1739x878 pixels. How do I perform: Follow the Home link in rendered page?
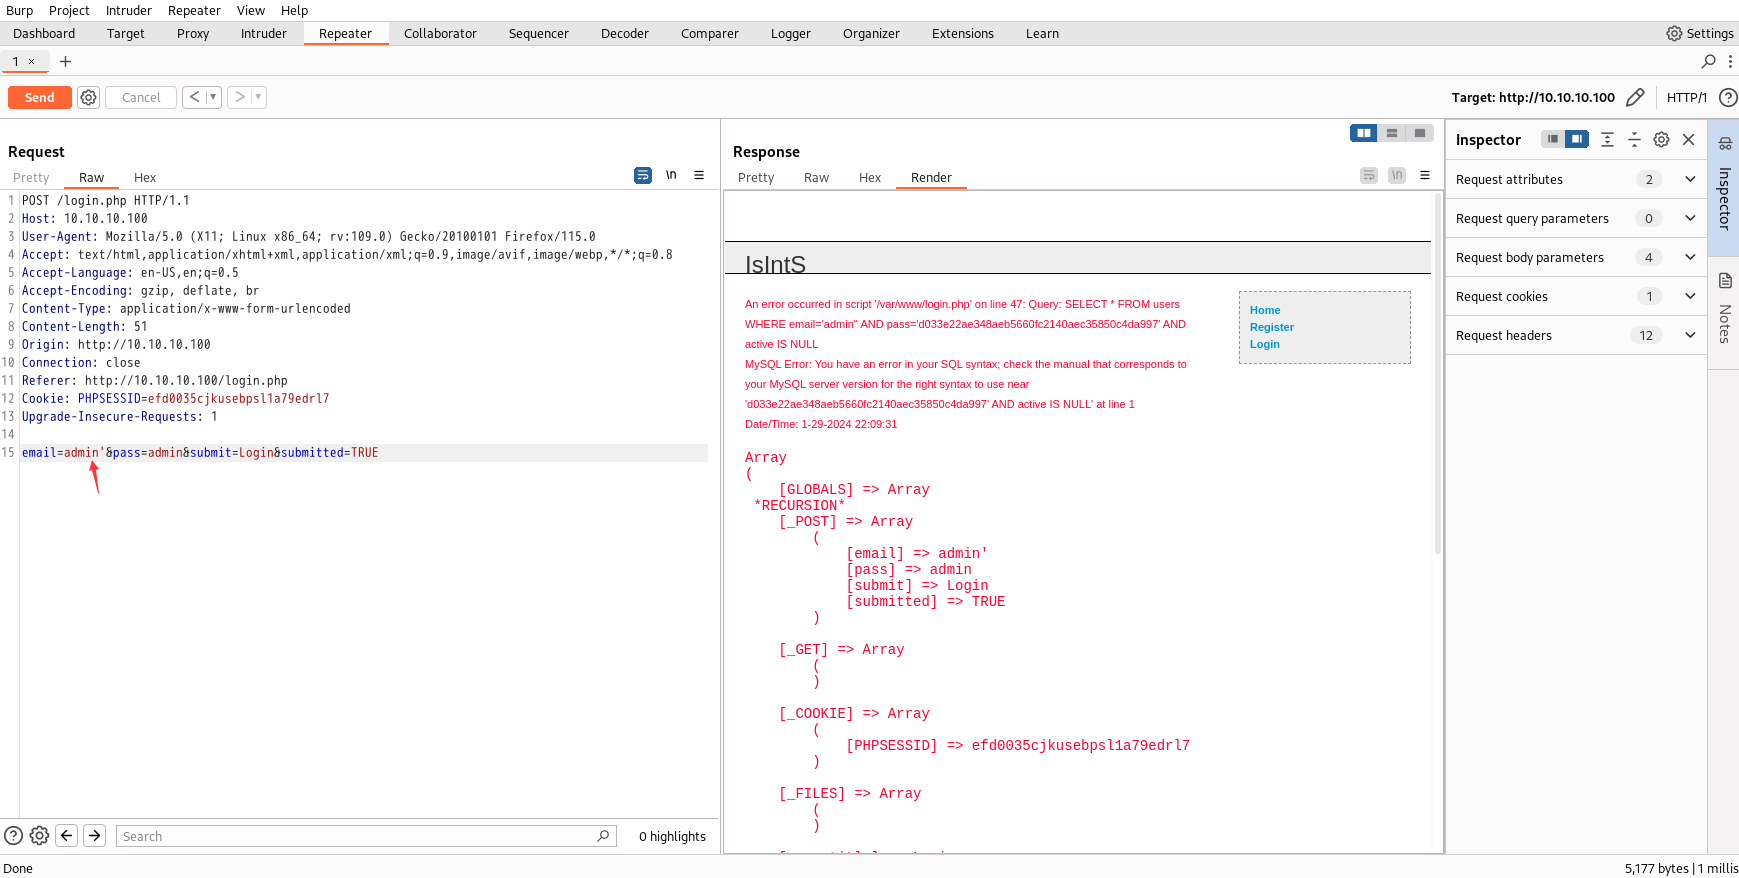1265,310
